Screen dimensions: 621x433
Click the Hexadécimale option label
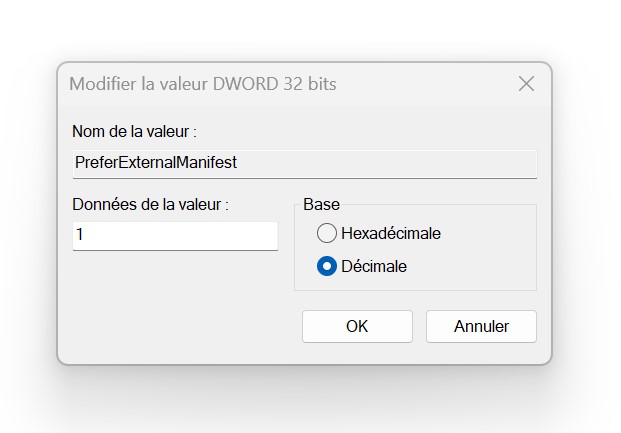tap(390, 233)
